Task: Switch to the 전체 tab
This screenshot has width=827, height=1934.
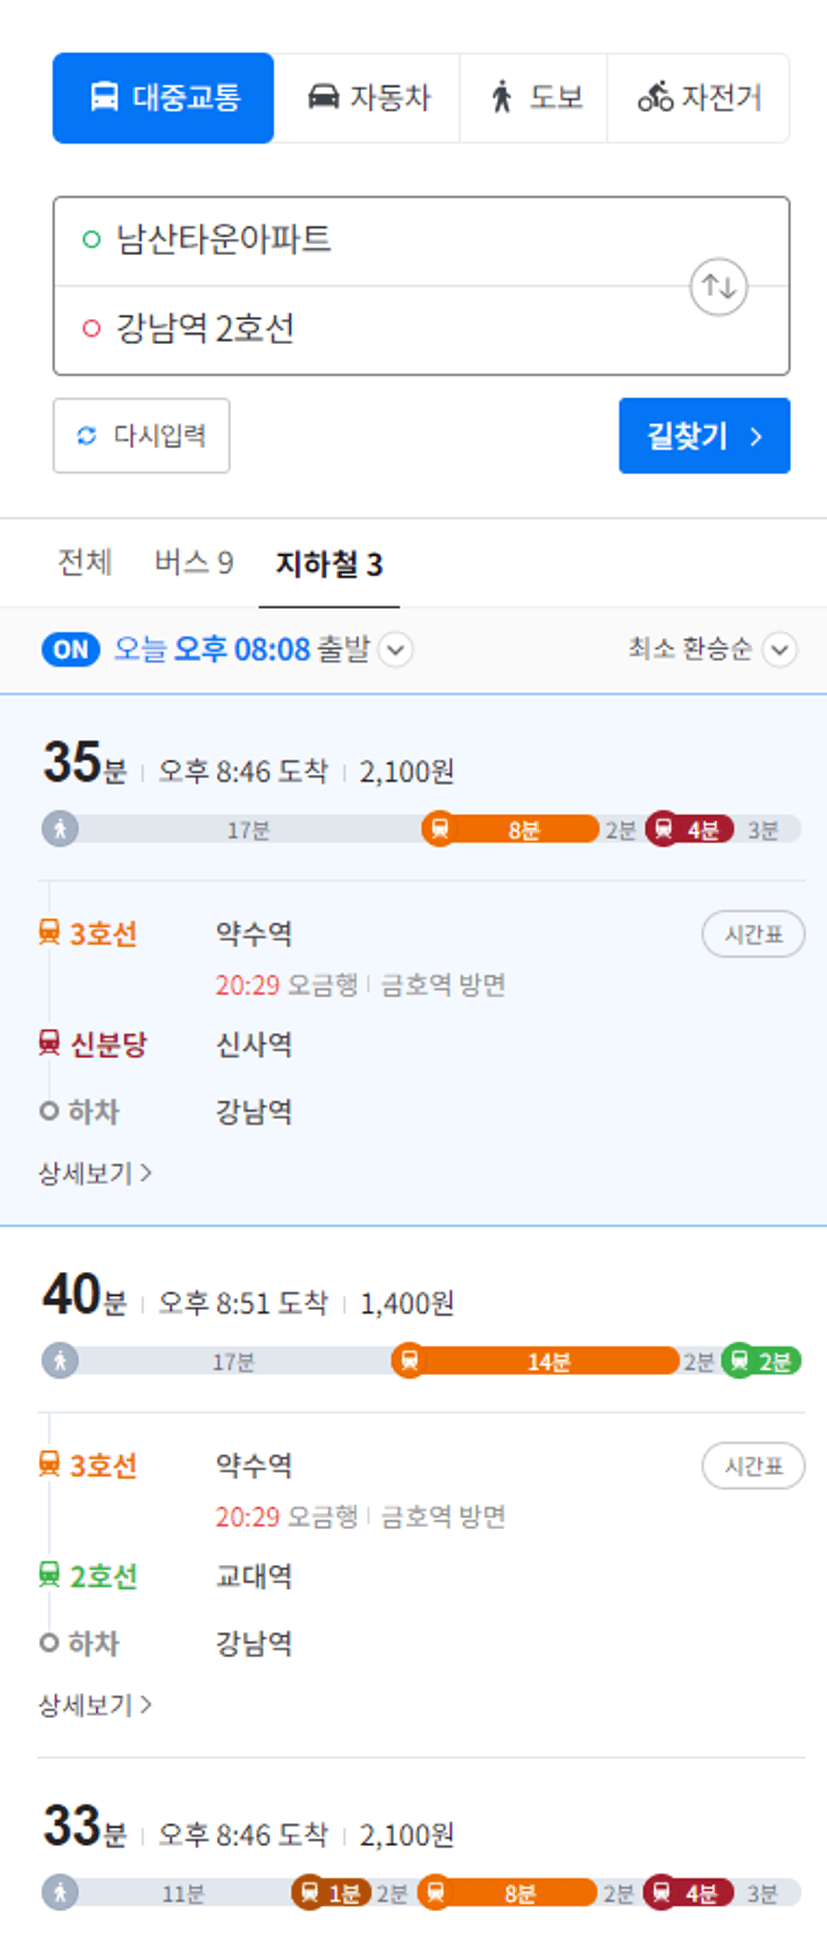Action: pos(85,563)
